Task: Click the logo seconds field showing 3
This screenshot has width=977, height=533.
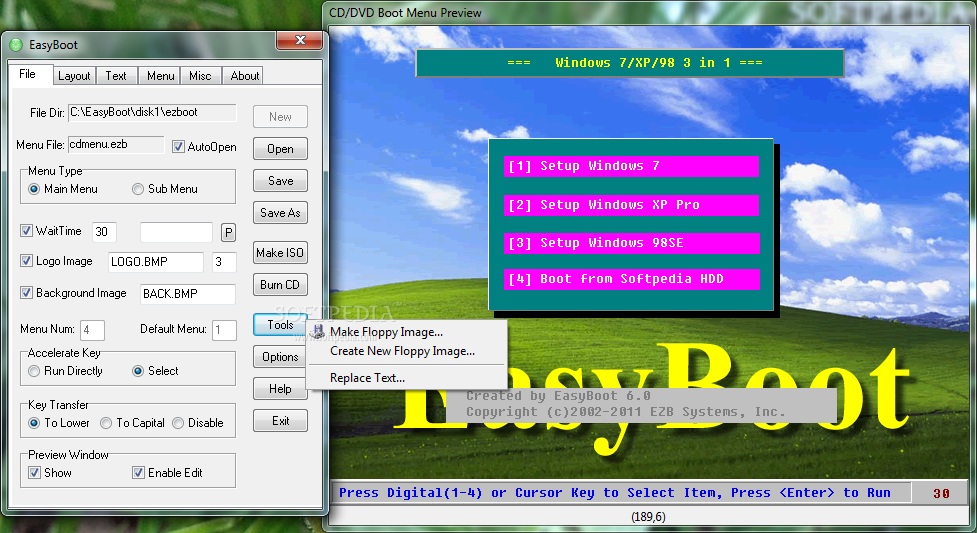Action: 224,262
